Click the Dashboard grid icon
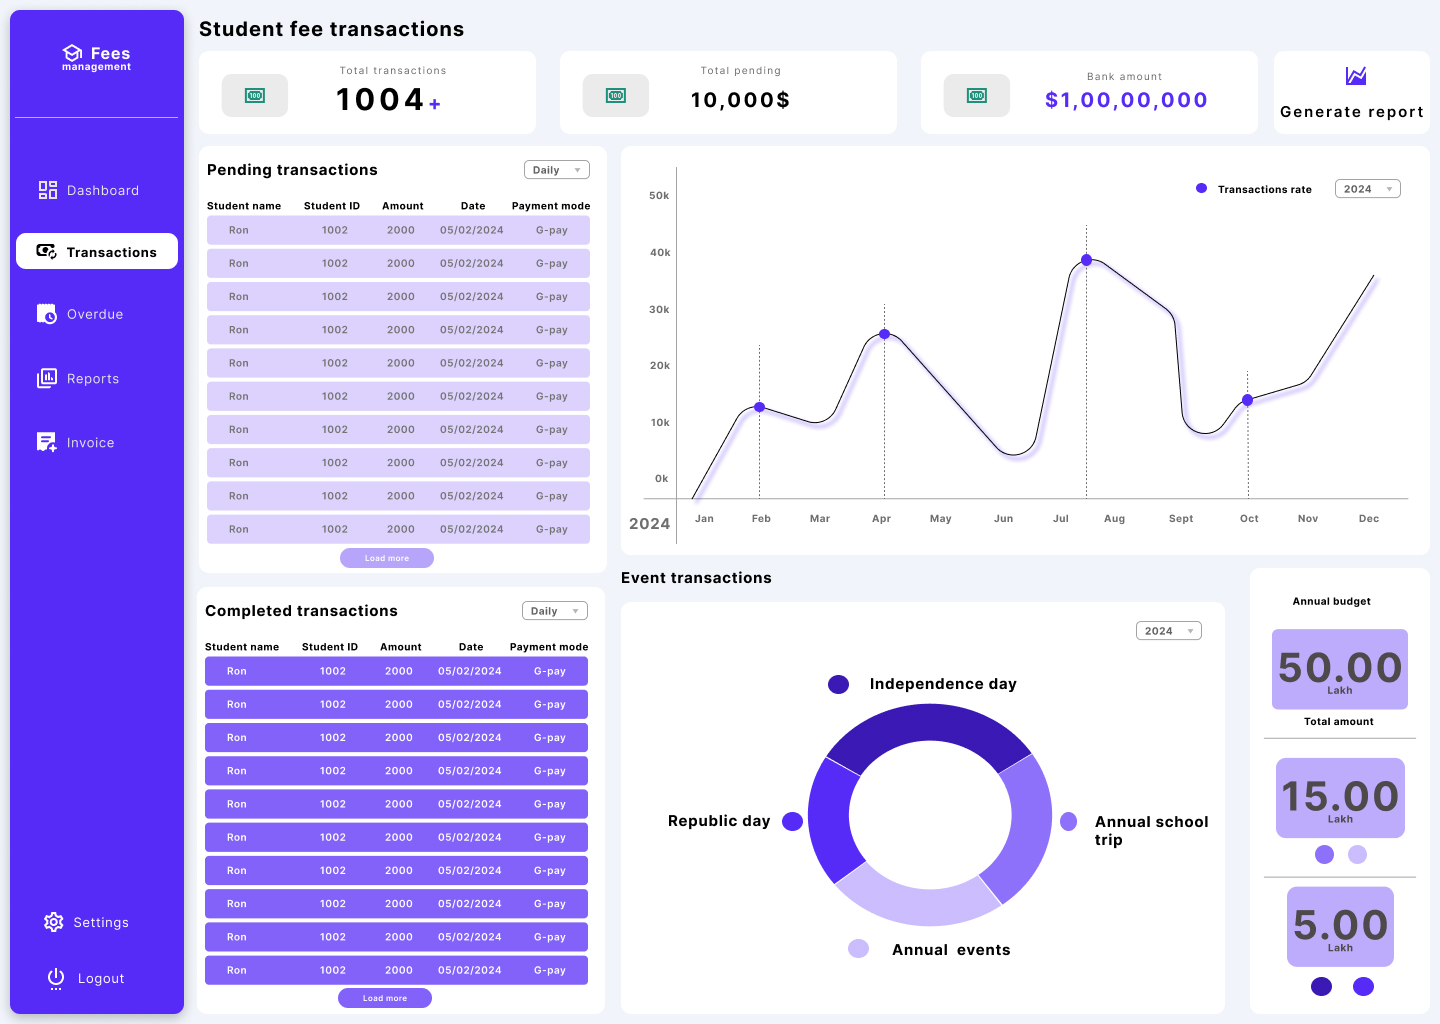Viewport: 1440px width, 1024px height. click(48, 190)
